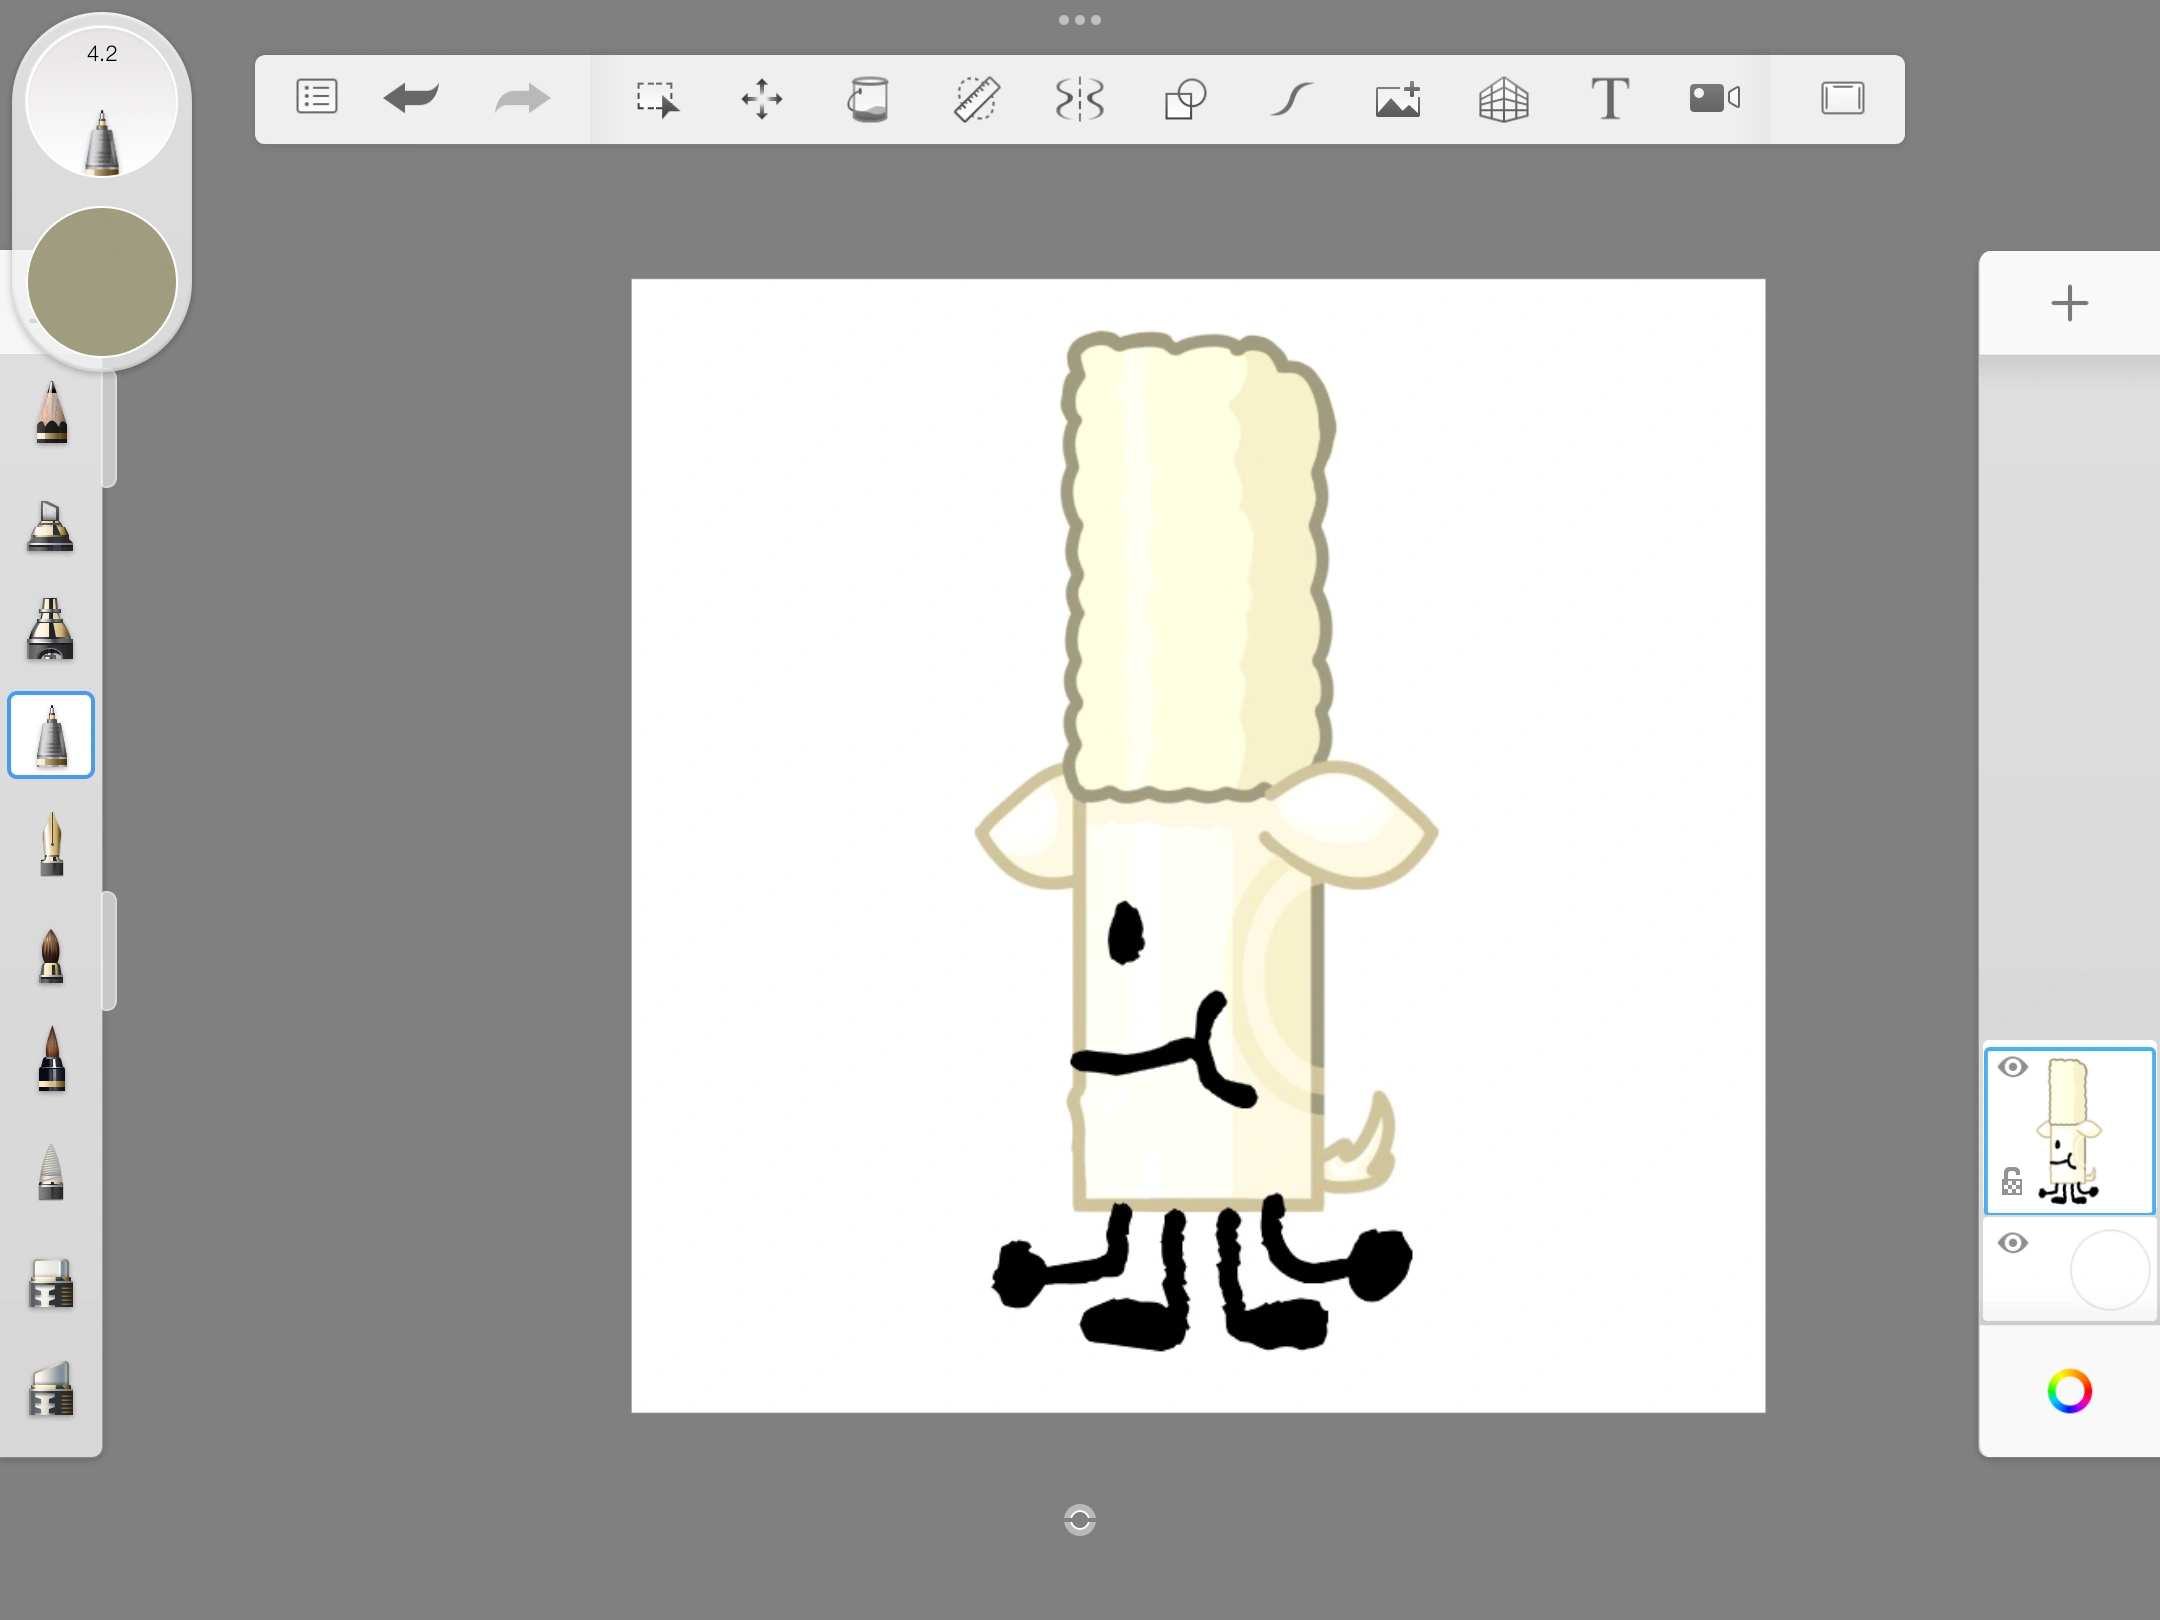This screenshot has width=2160, height=1620.
Task: Activate the transform move tool
Action: click(x=762, y=99)
